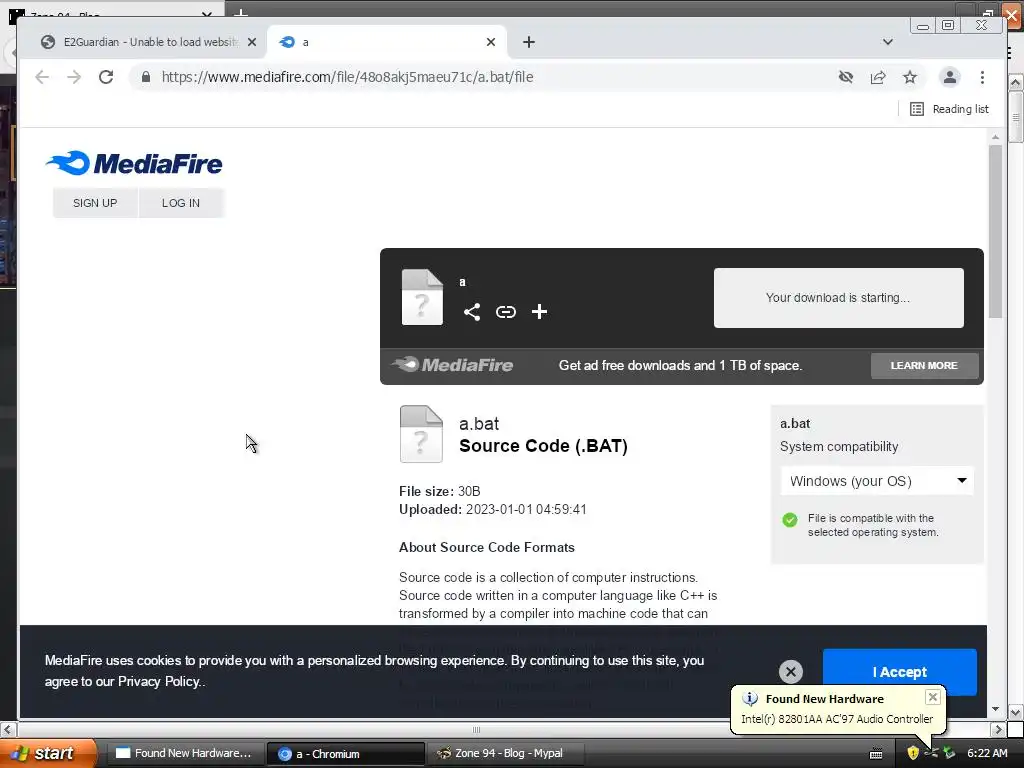
Task: Click the security shield tray icon
Action: coord(912,753)
